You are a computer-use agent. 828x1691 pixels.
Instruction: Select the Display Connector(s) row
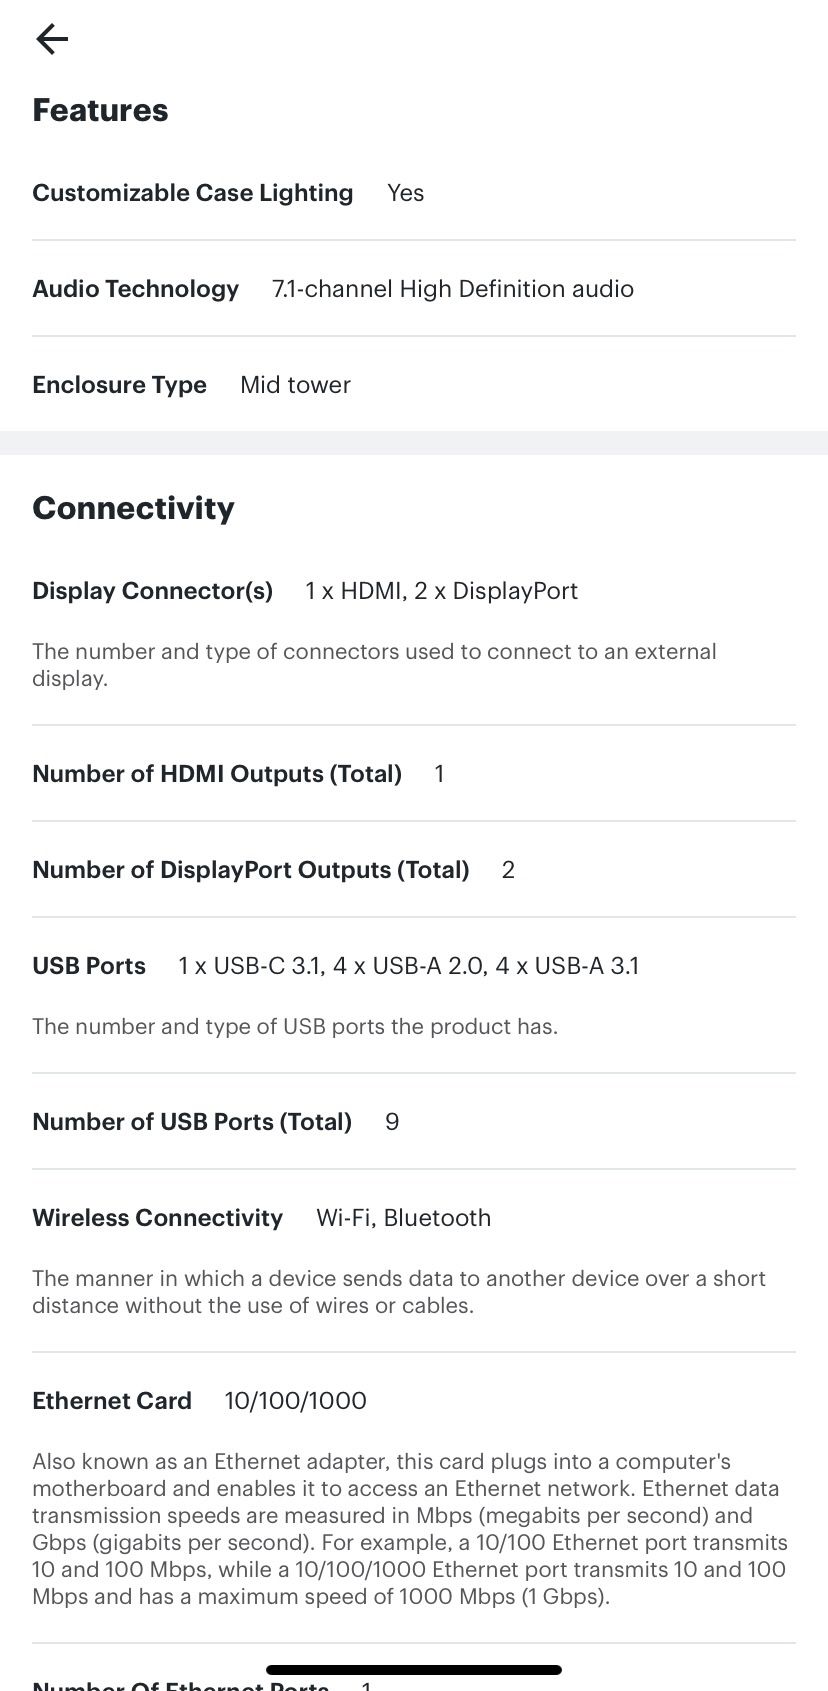(152, 591)
